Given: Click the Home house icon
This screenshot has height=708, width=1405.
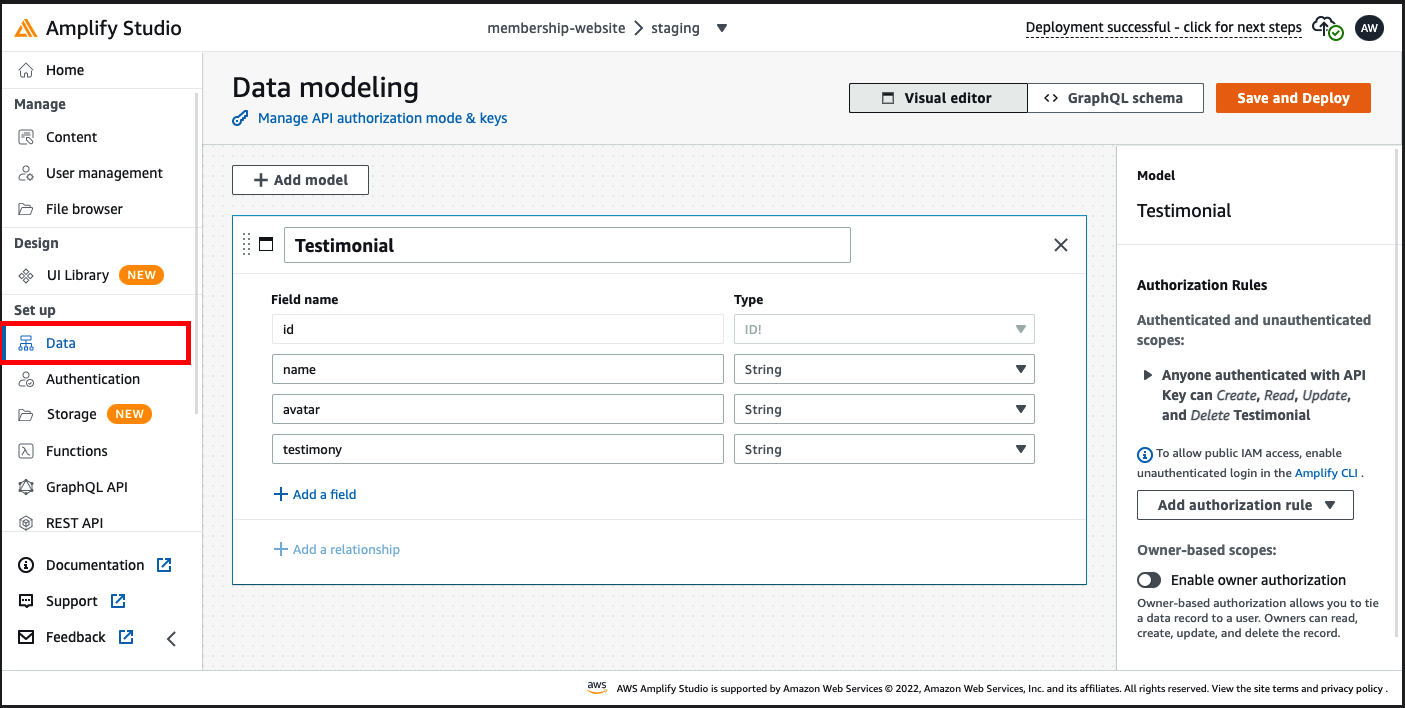Looking at the screenshot, I should coord(27,70).
